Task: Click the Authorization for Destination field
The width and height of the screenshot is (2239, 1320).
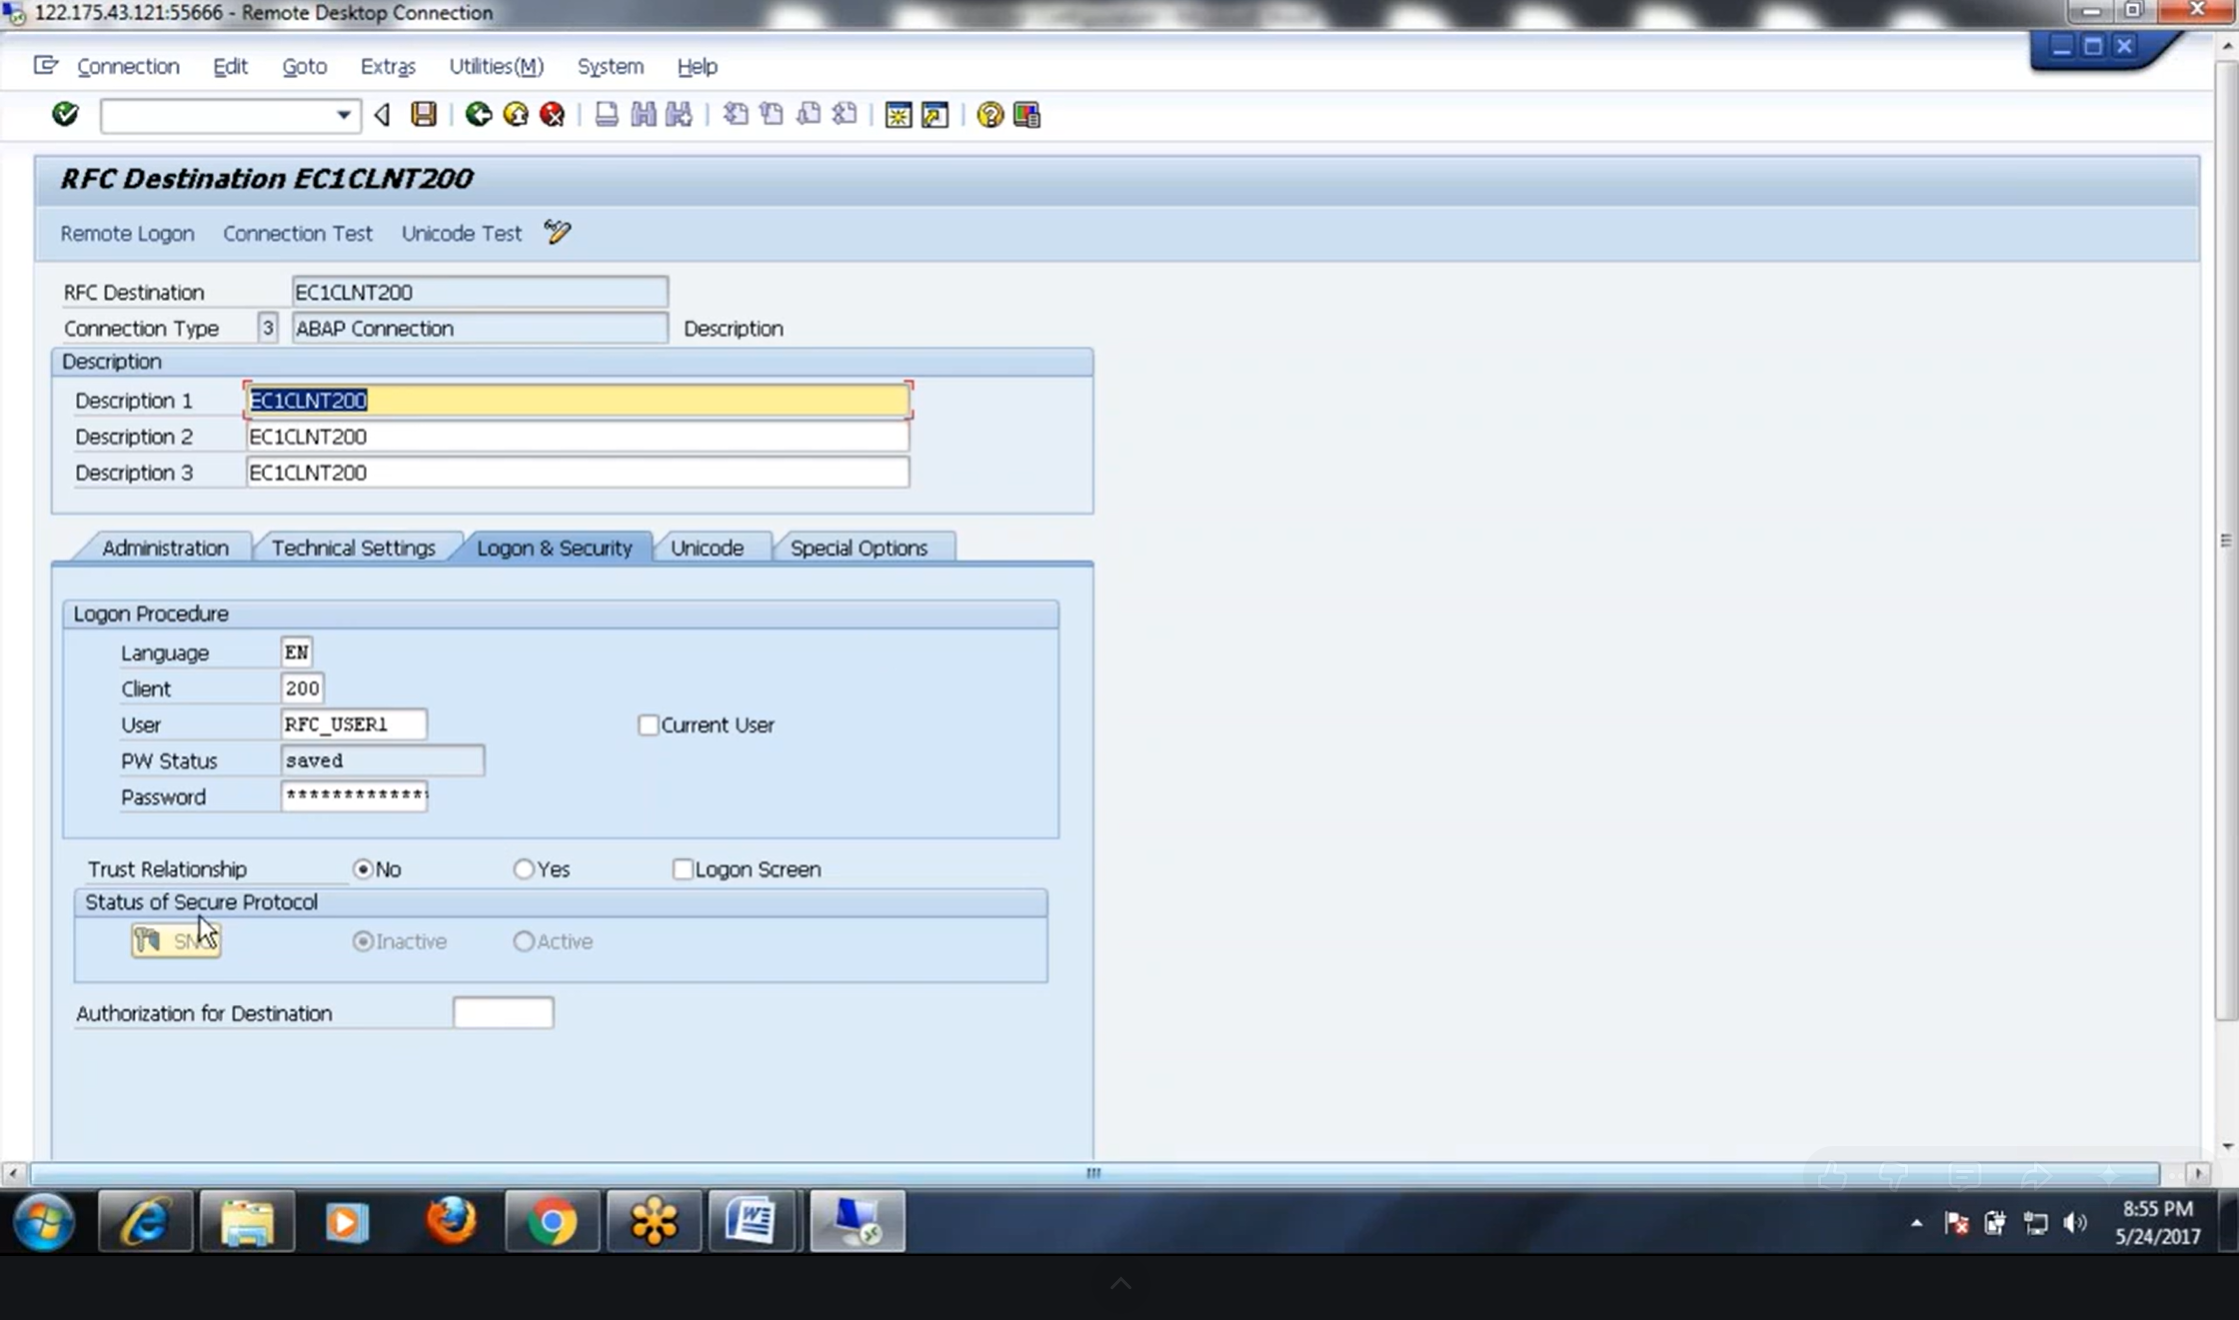Action: [503, 1012]
